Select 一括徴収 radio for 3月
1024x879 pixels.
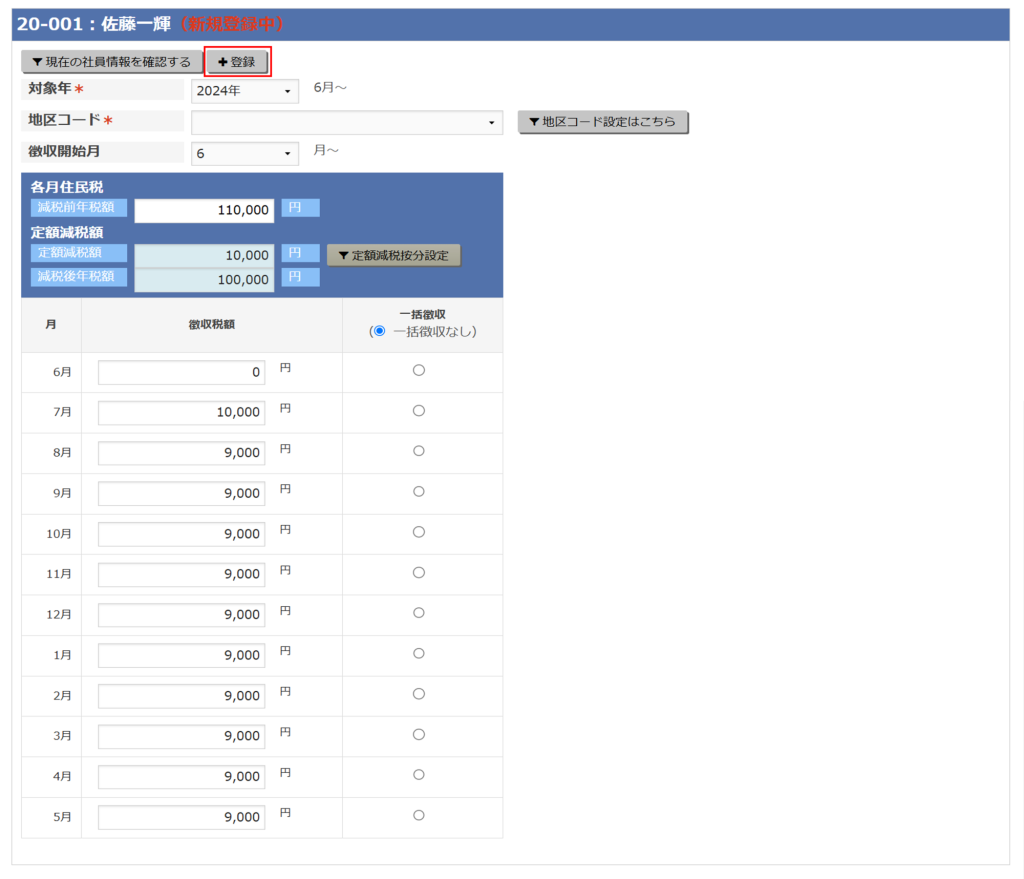pyautogui.click(x=419, y=735)
